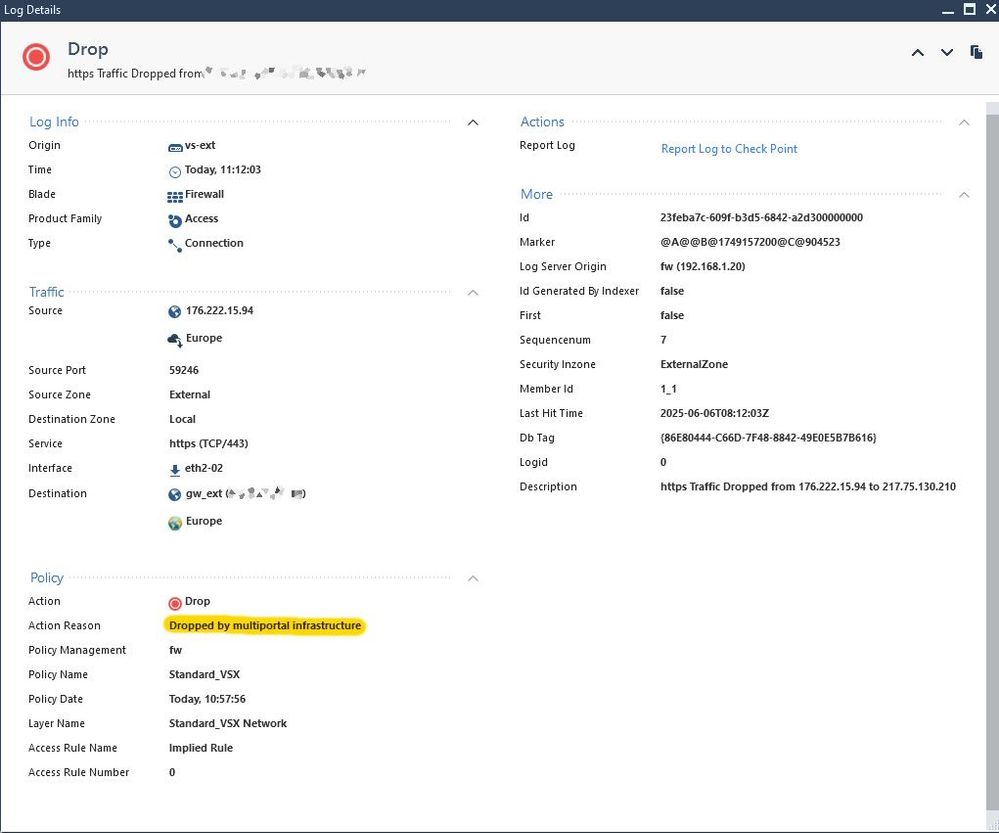999x833 pixels.
Task: Select the log Id value 23feba7c-609f
Action: click(x=761, y=217)
